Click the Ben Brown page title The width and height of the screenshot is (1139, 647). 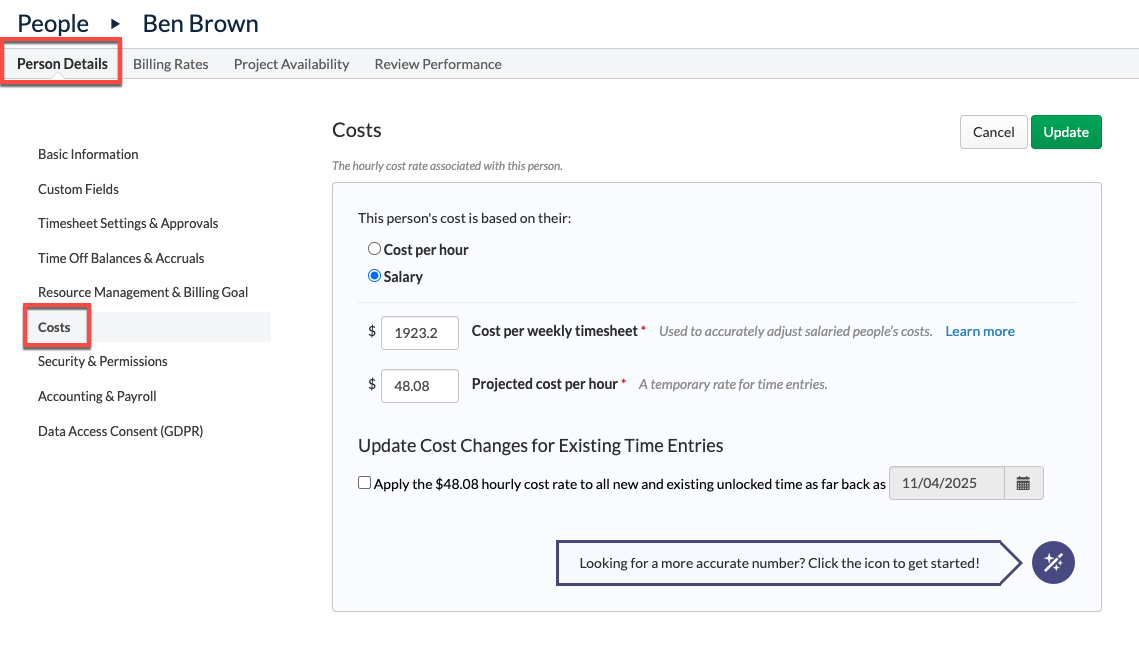(200, 23)
